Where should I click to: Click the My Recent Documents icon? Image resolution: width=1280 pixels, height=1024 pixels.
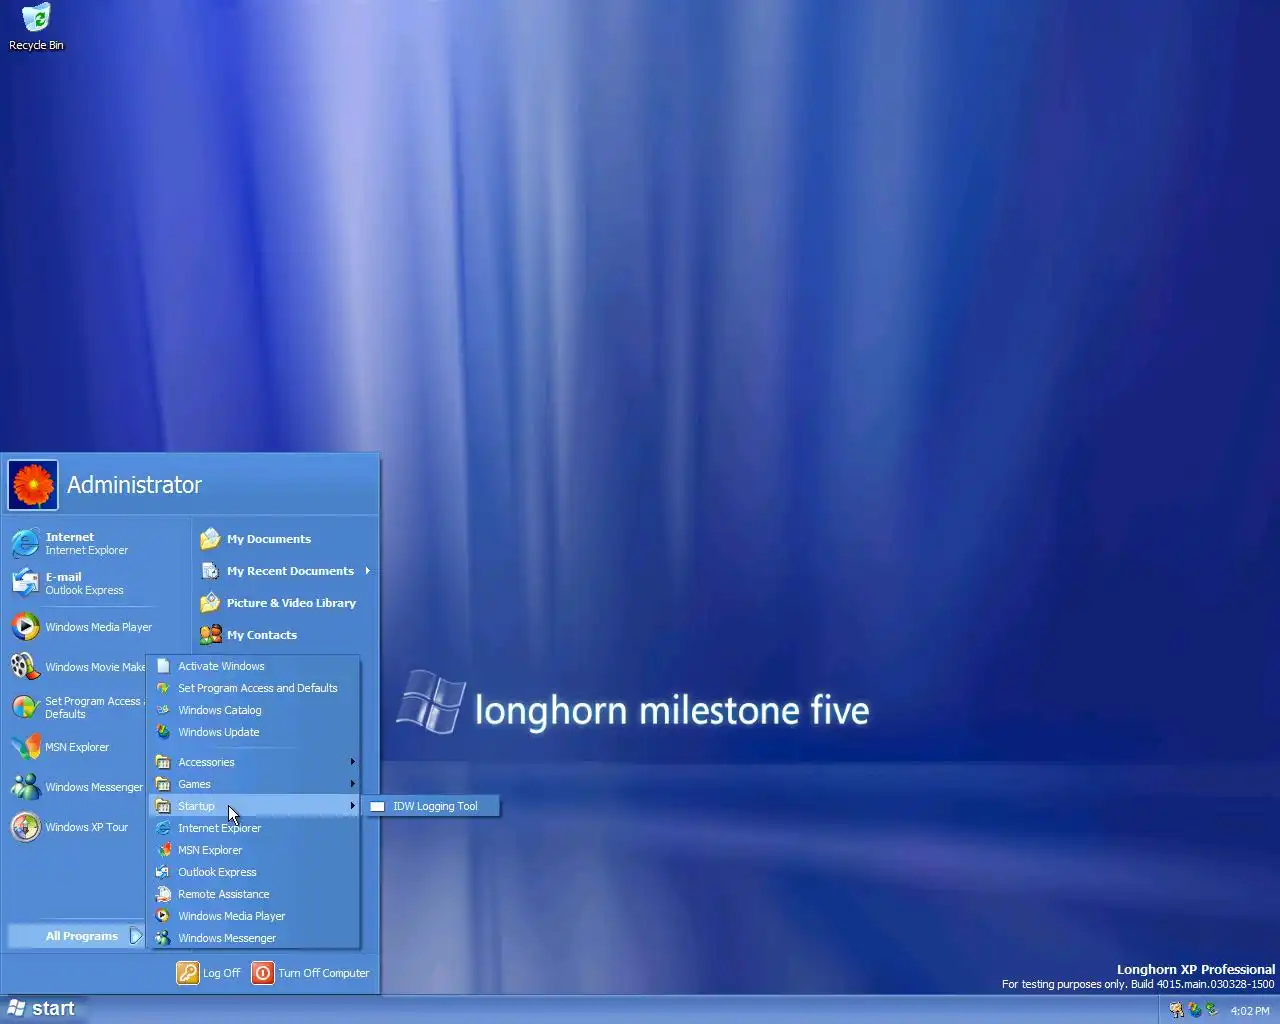point(210,571)
